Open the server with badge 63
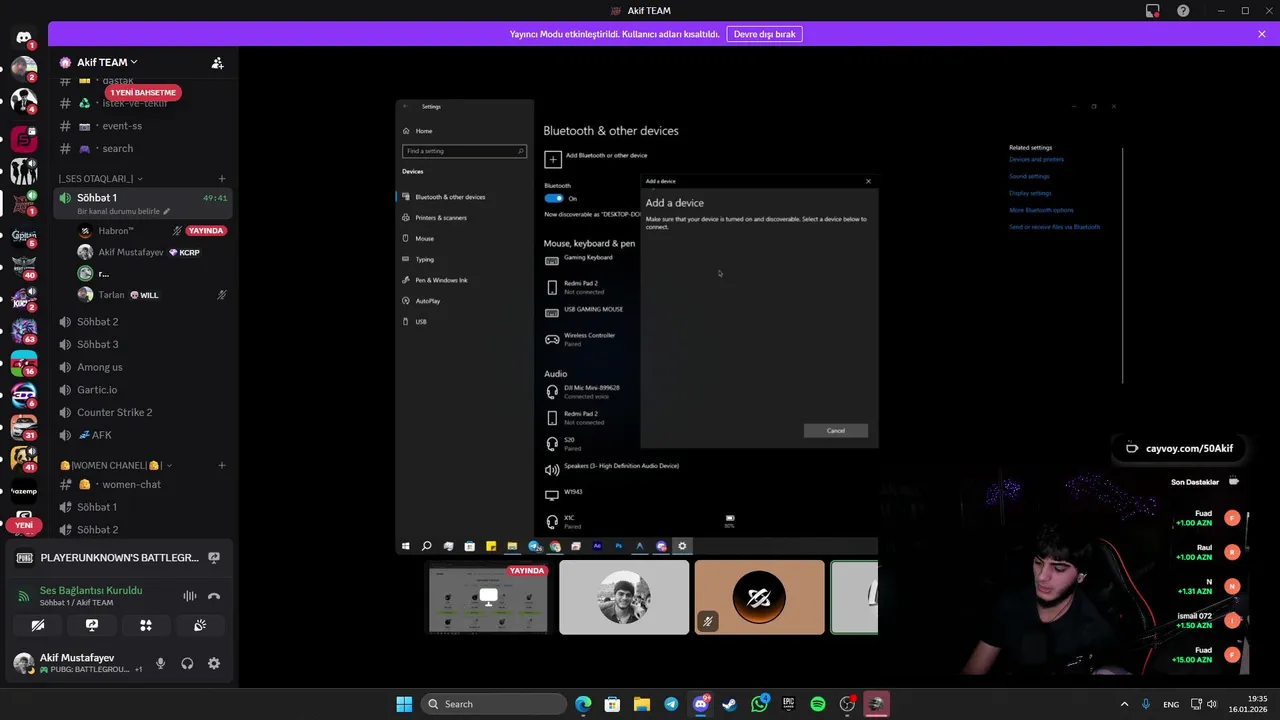Viewport: 1280px width, 720px height. [x=24, y=329]
